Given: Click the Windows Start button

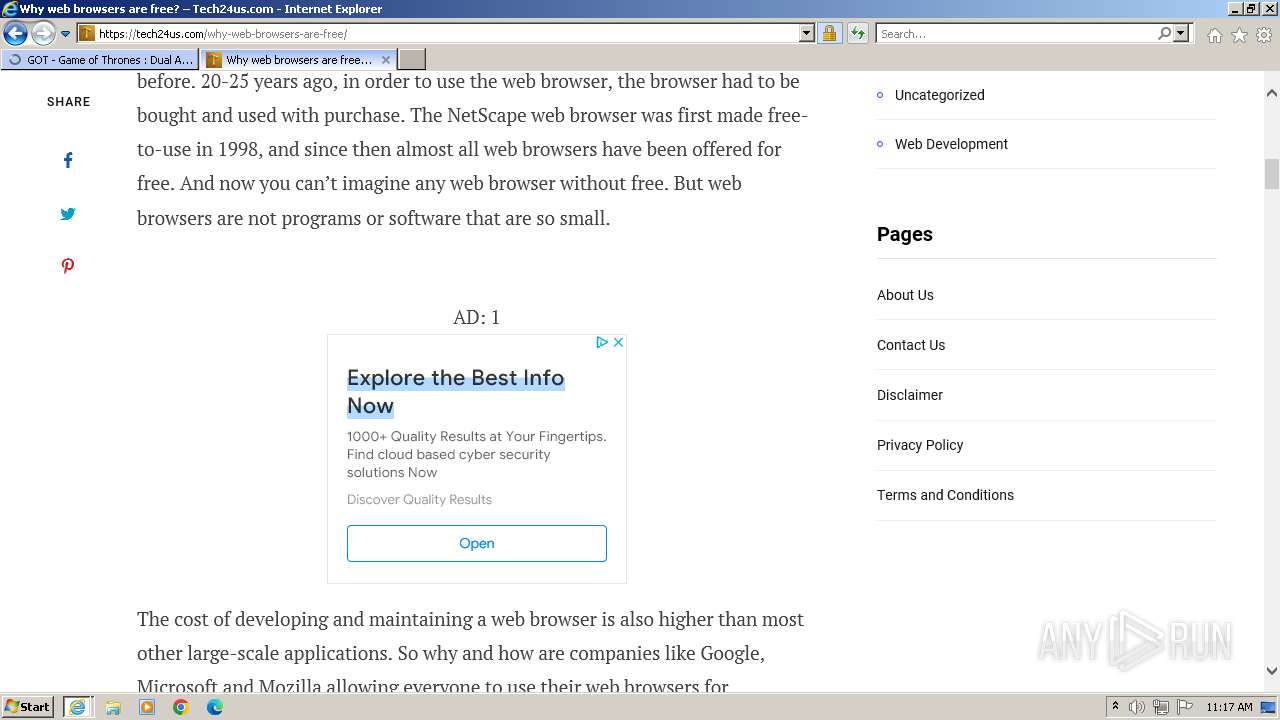Looking at the screenshot, I should coord(27,706).
